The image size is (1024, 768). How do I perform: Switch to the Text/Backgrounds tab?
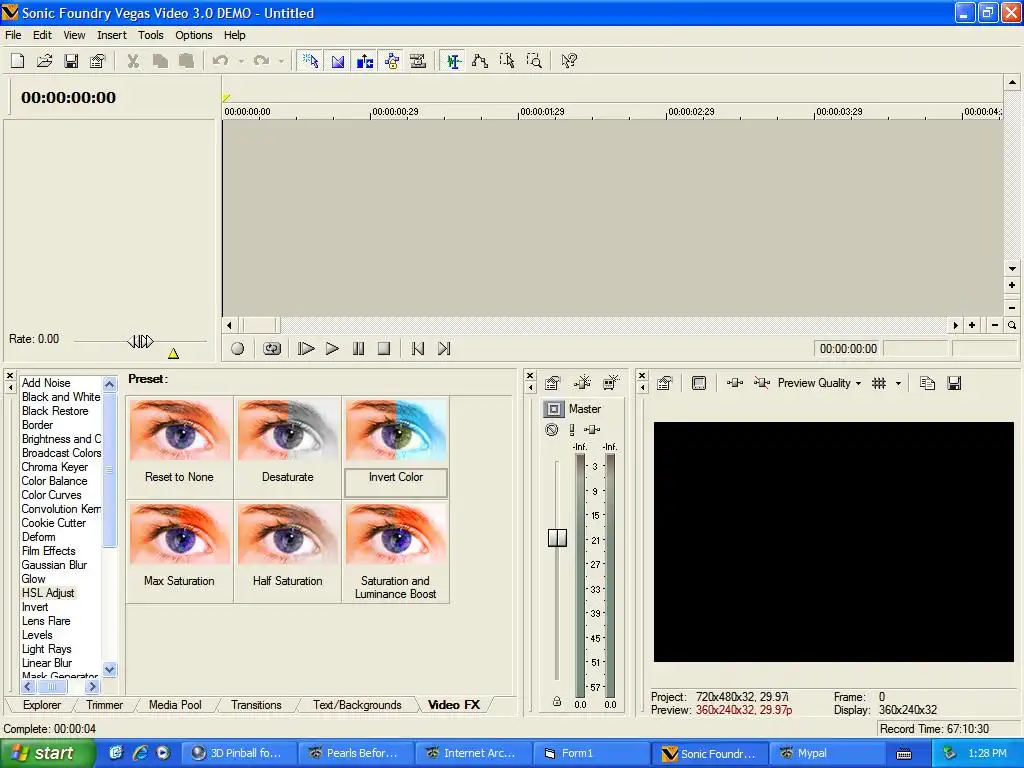coord(357,705)
